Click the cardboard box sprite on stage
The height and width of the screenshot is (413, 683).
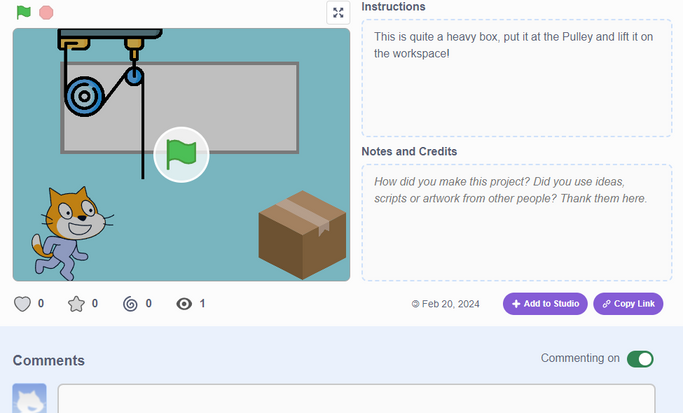pyautogui.click(x=302, y=235)
